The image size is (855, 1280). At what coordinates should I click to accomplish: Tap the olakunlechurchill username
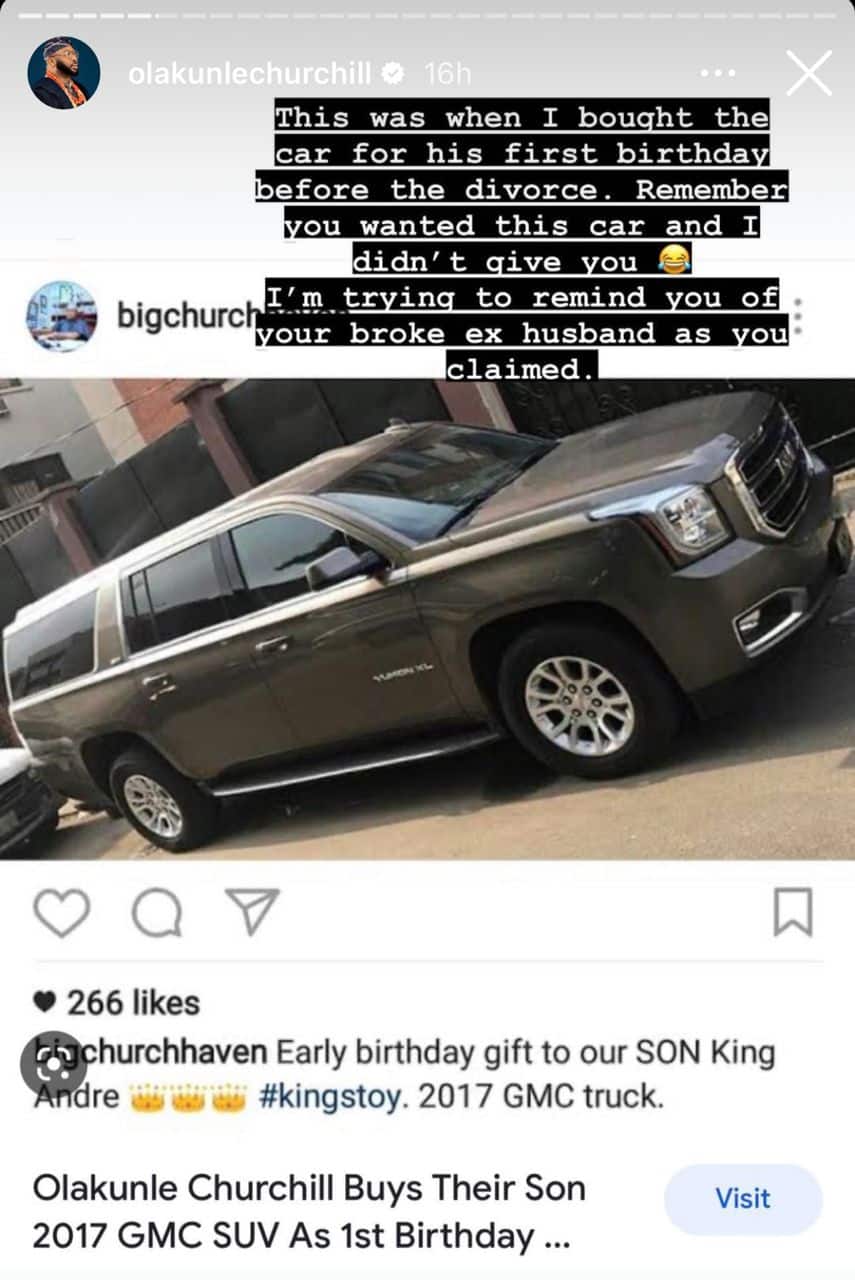250,73
